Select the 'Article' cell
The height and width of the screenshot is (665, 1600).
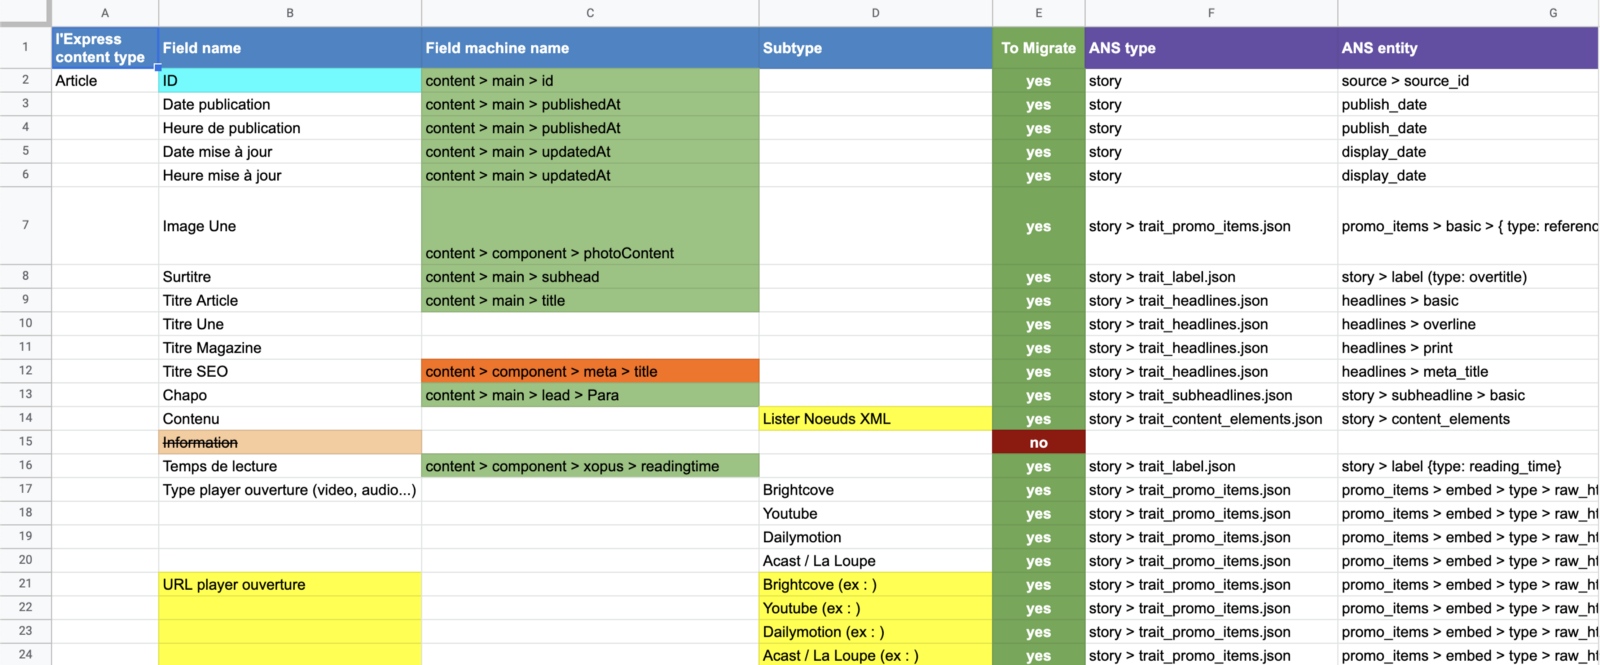point(105,81)
